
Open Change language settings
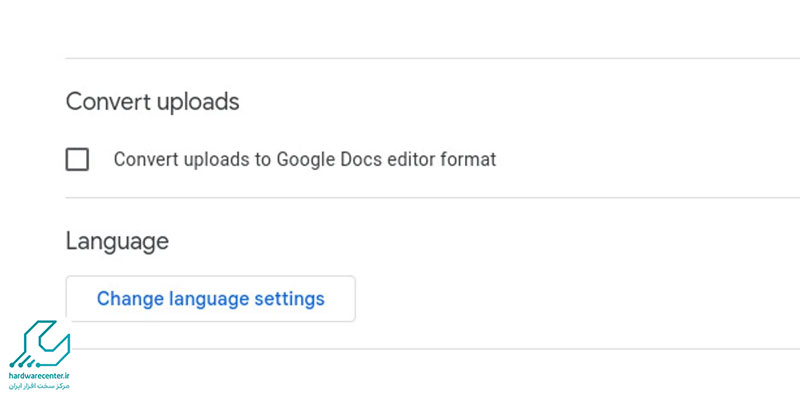210,298
